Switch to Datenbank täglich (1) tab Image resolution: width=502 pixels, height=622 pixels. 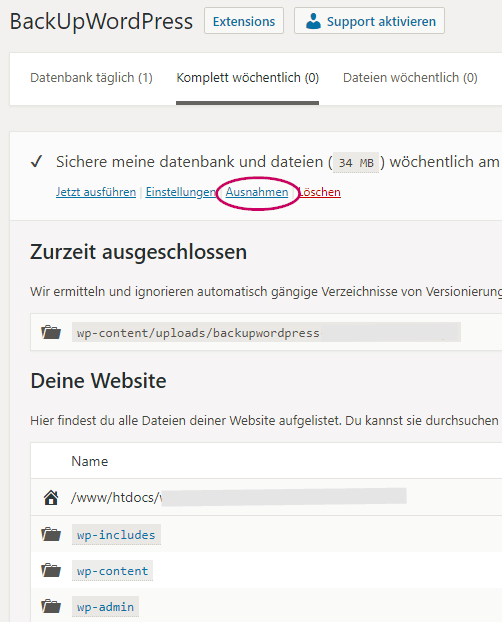pyautogui.click(x=91, y=78)
